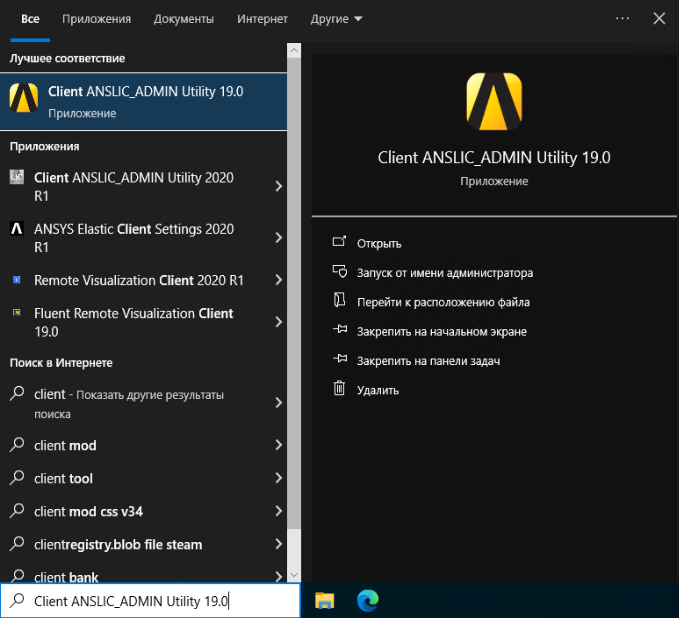Screen dimensions: 679x618
Task: Click Lic icon beside ANSLIC_ADMIN Utility 2020 R1
Action: (x=17, y=177)
